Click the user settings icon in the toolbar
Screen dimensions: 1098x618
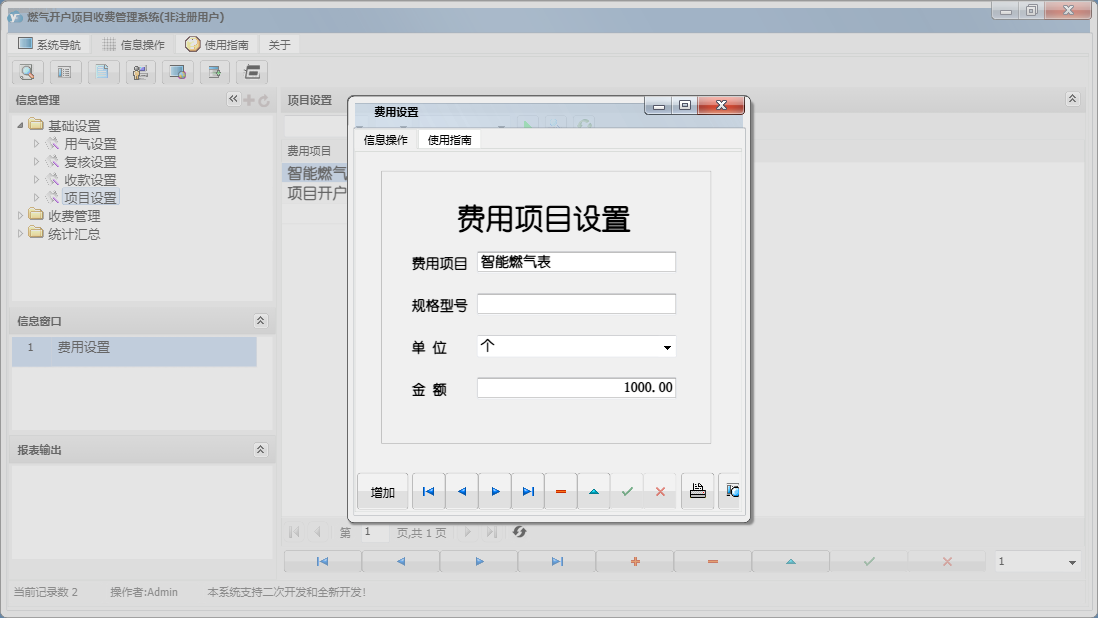(x=141, y=72)
